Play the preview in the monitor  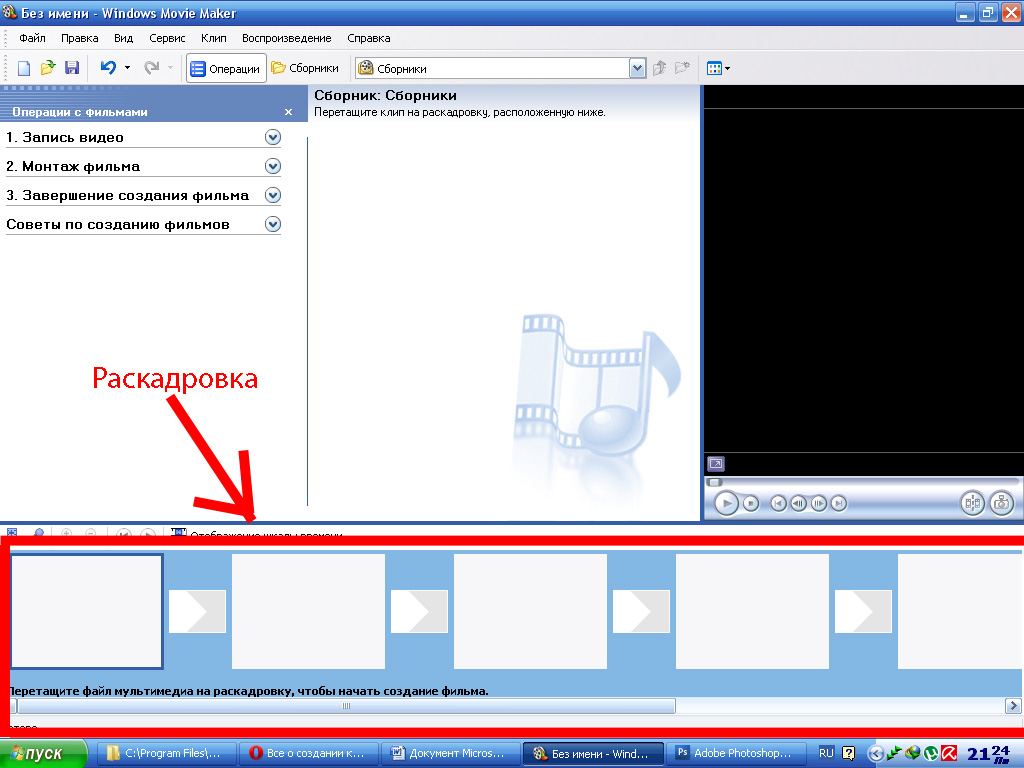[x=726, y=504]
